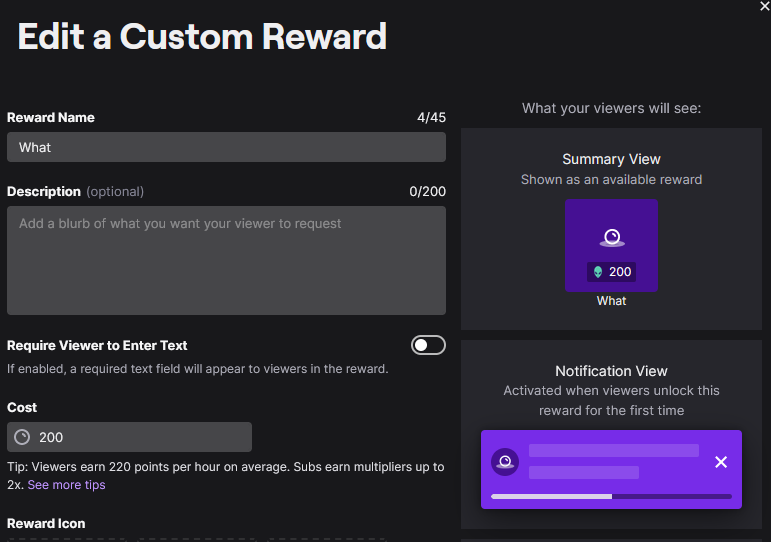Click the What label under reward tile

click(x=611, y=300)
